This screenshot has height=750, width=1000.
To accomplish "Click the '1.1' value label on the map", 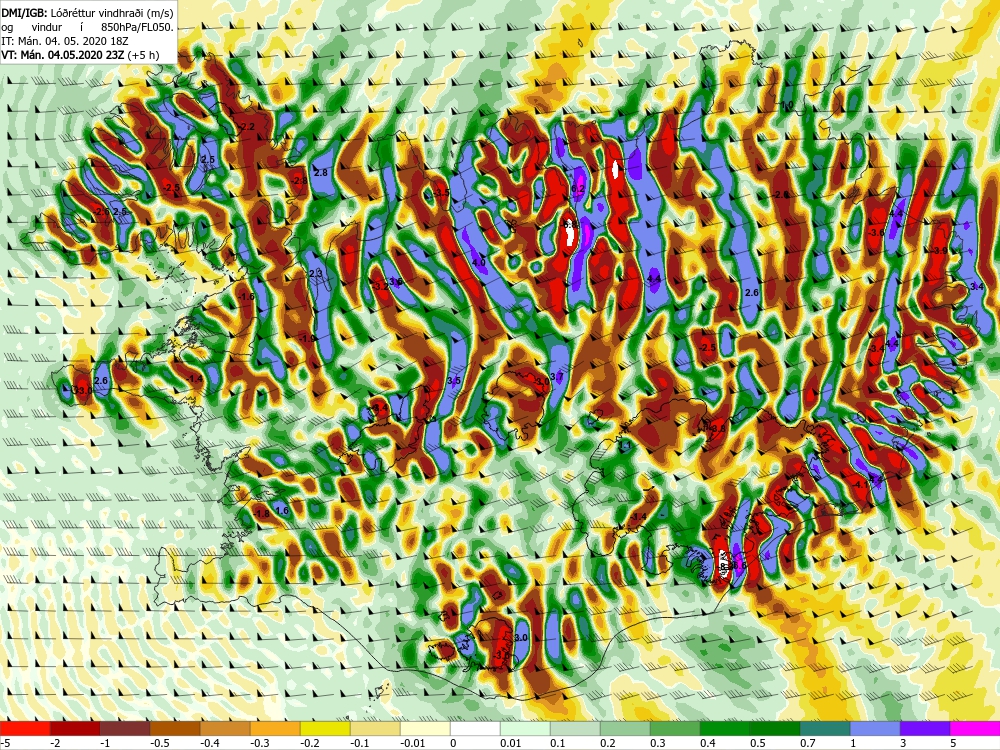I will click(626, 446).
